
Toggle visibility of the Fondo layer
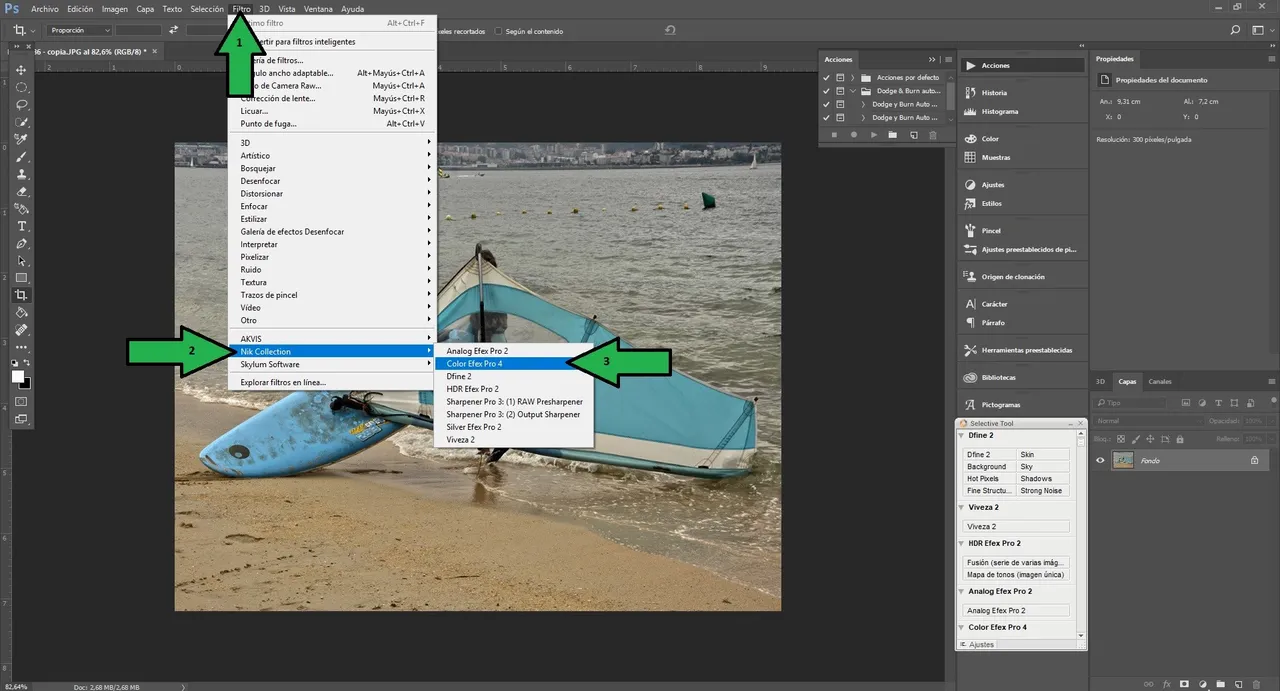tap(1100, 460)
